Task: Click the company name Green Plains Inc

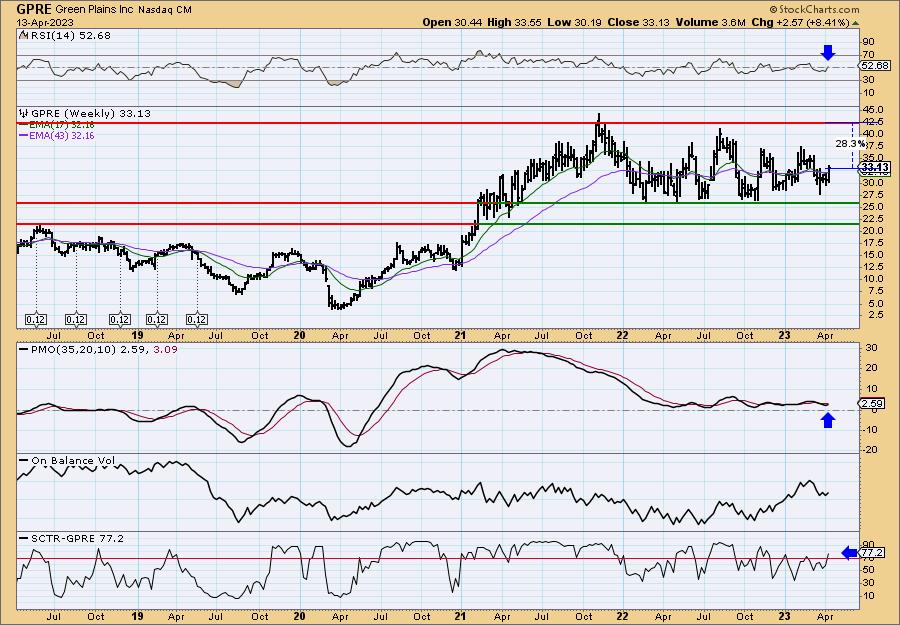Action: [95, 10]
